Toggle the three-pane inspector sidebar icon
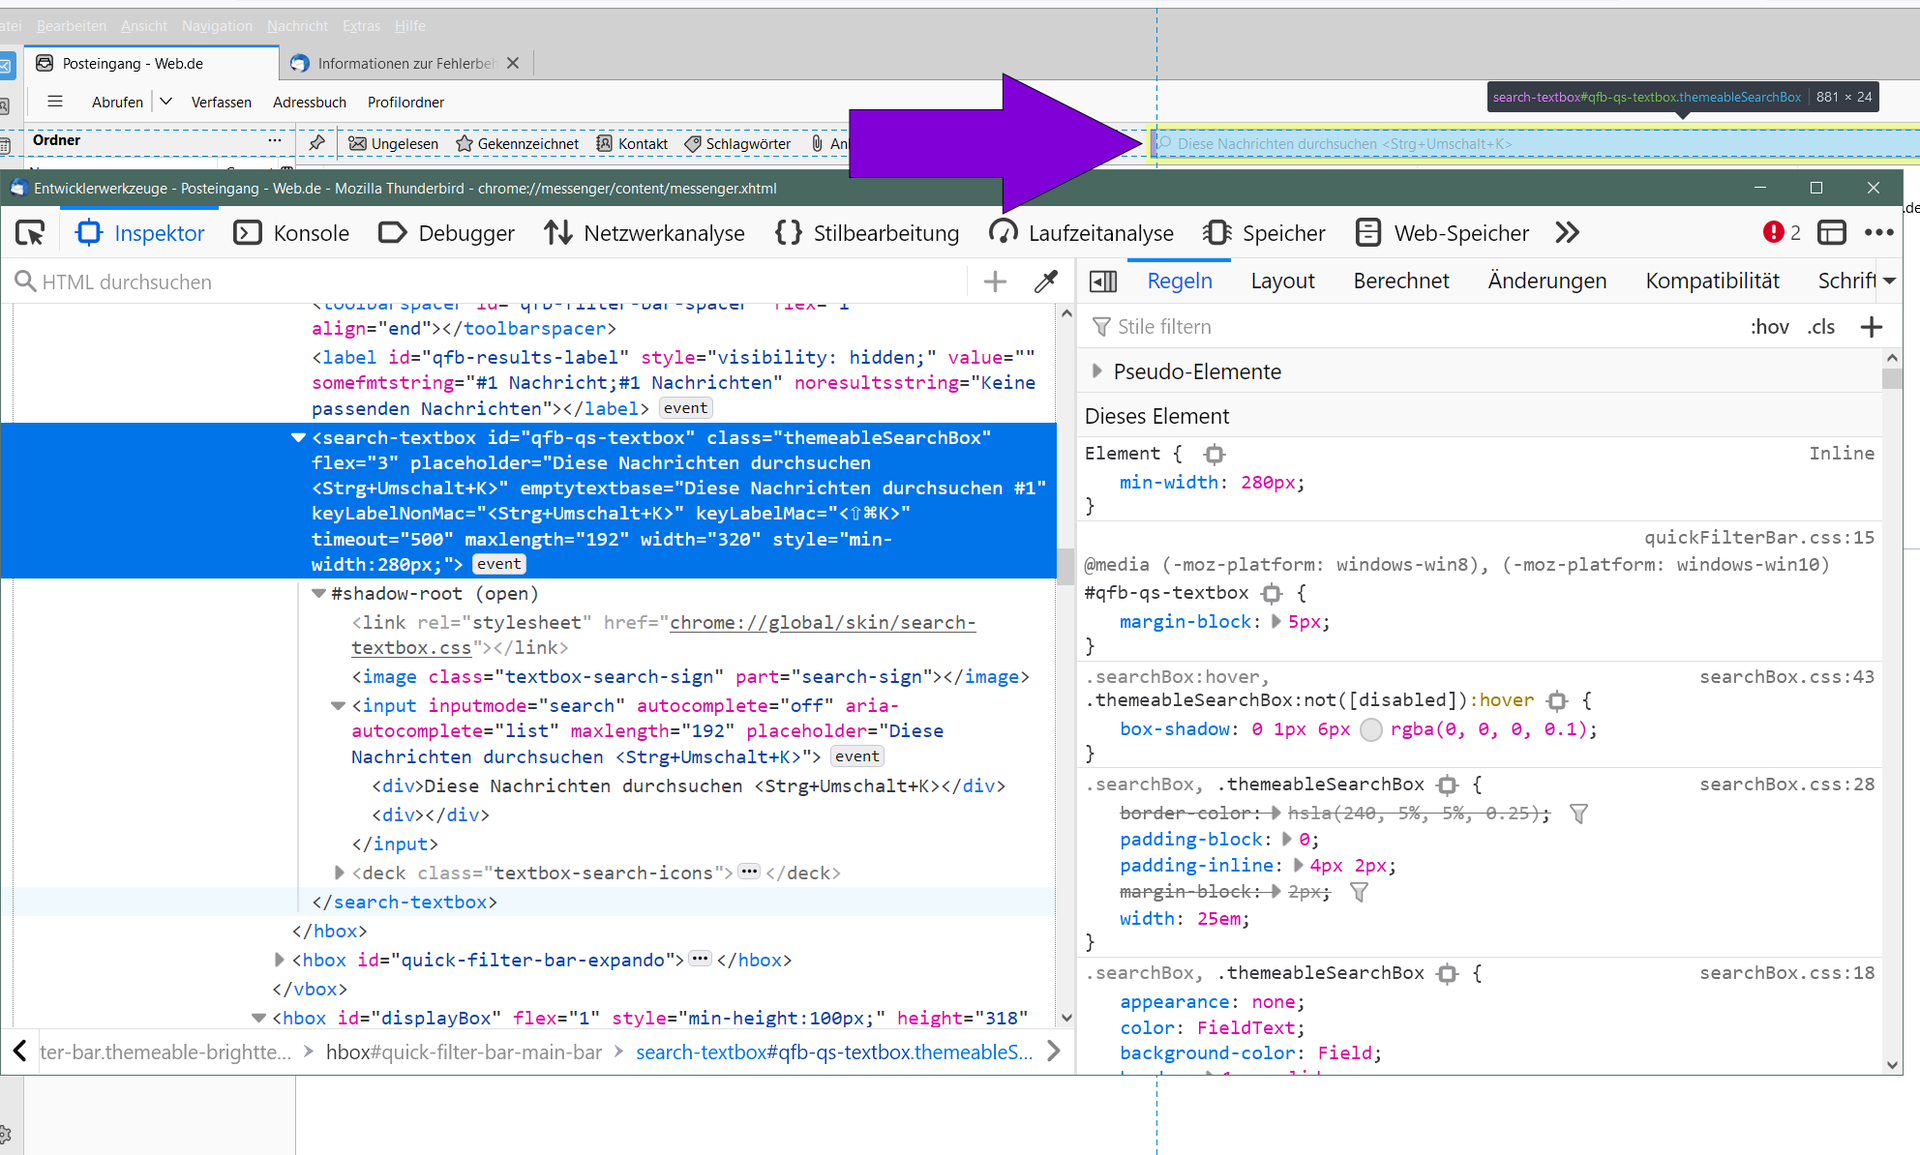1920x1155 pixels. [x=1103, y=282]
